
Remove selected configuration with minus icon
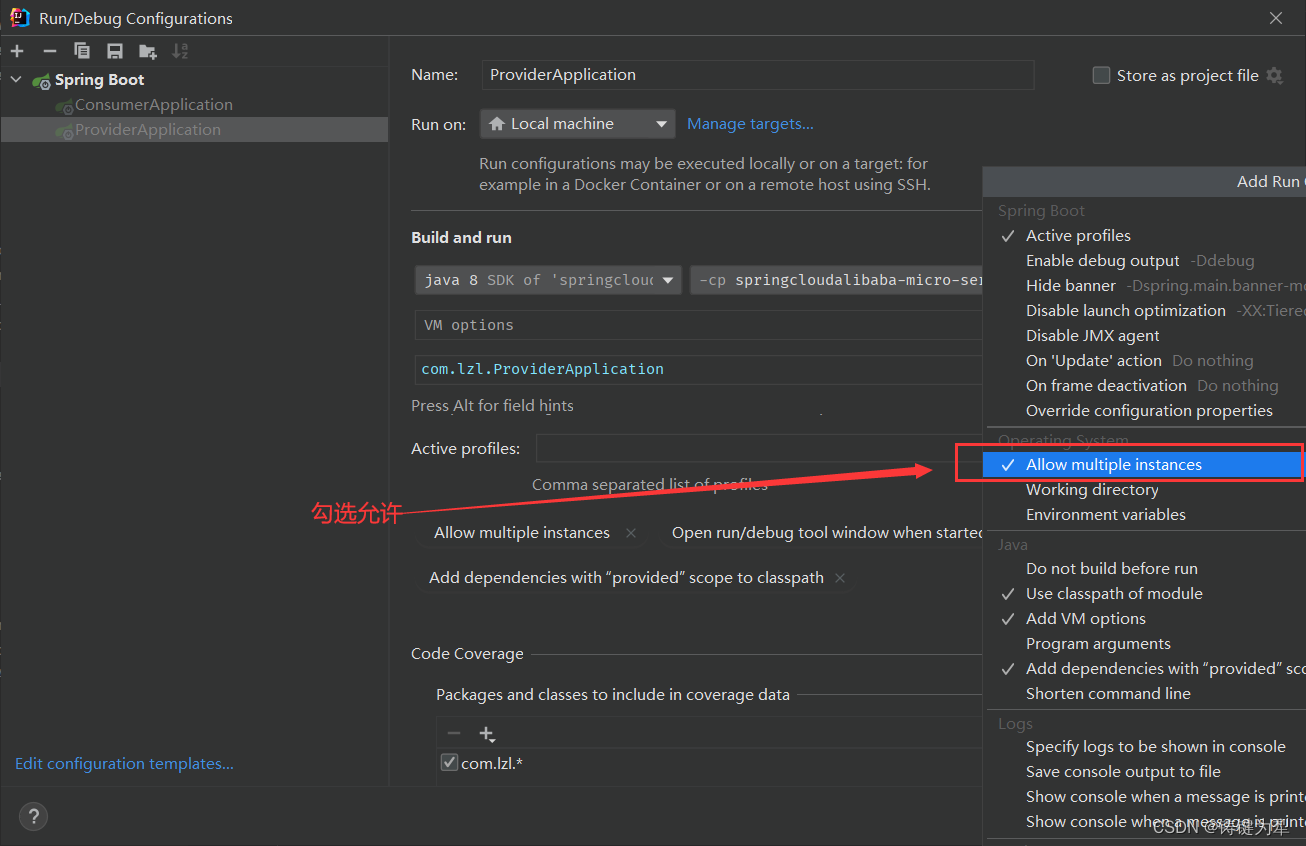point(49,51)
